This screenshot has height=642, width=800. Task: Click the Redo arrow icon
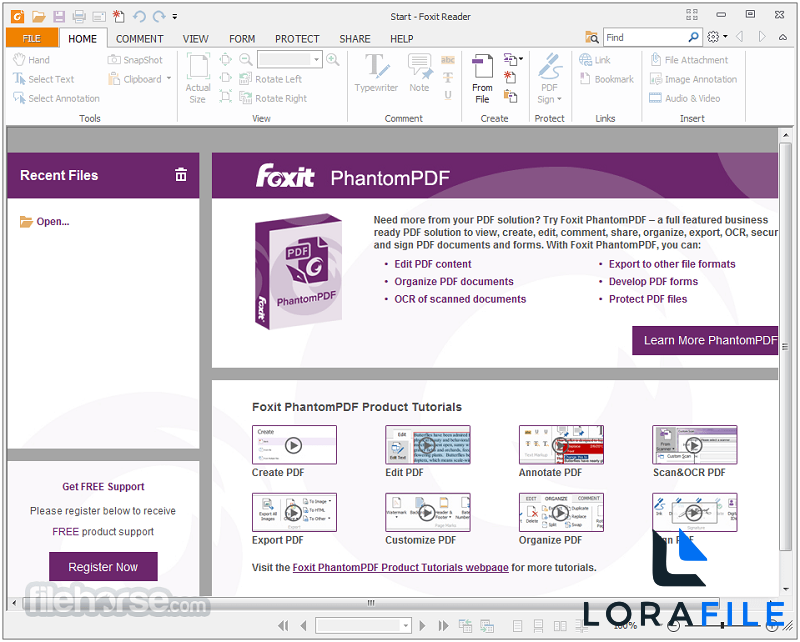(x=159, y=16)
